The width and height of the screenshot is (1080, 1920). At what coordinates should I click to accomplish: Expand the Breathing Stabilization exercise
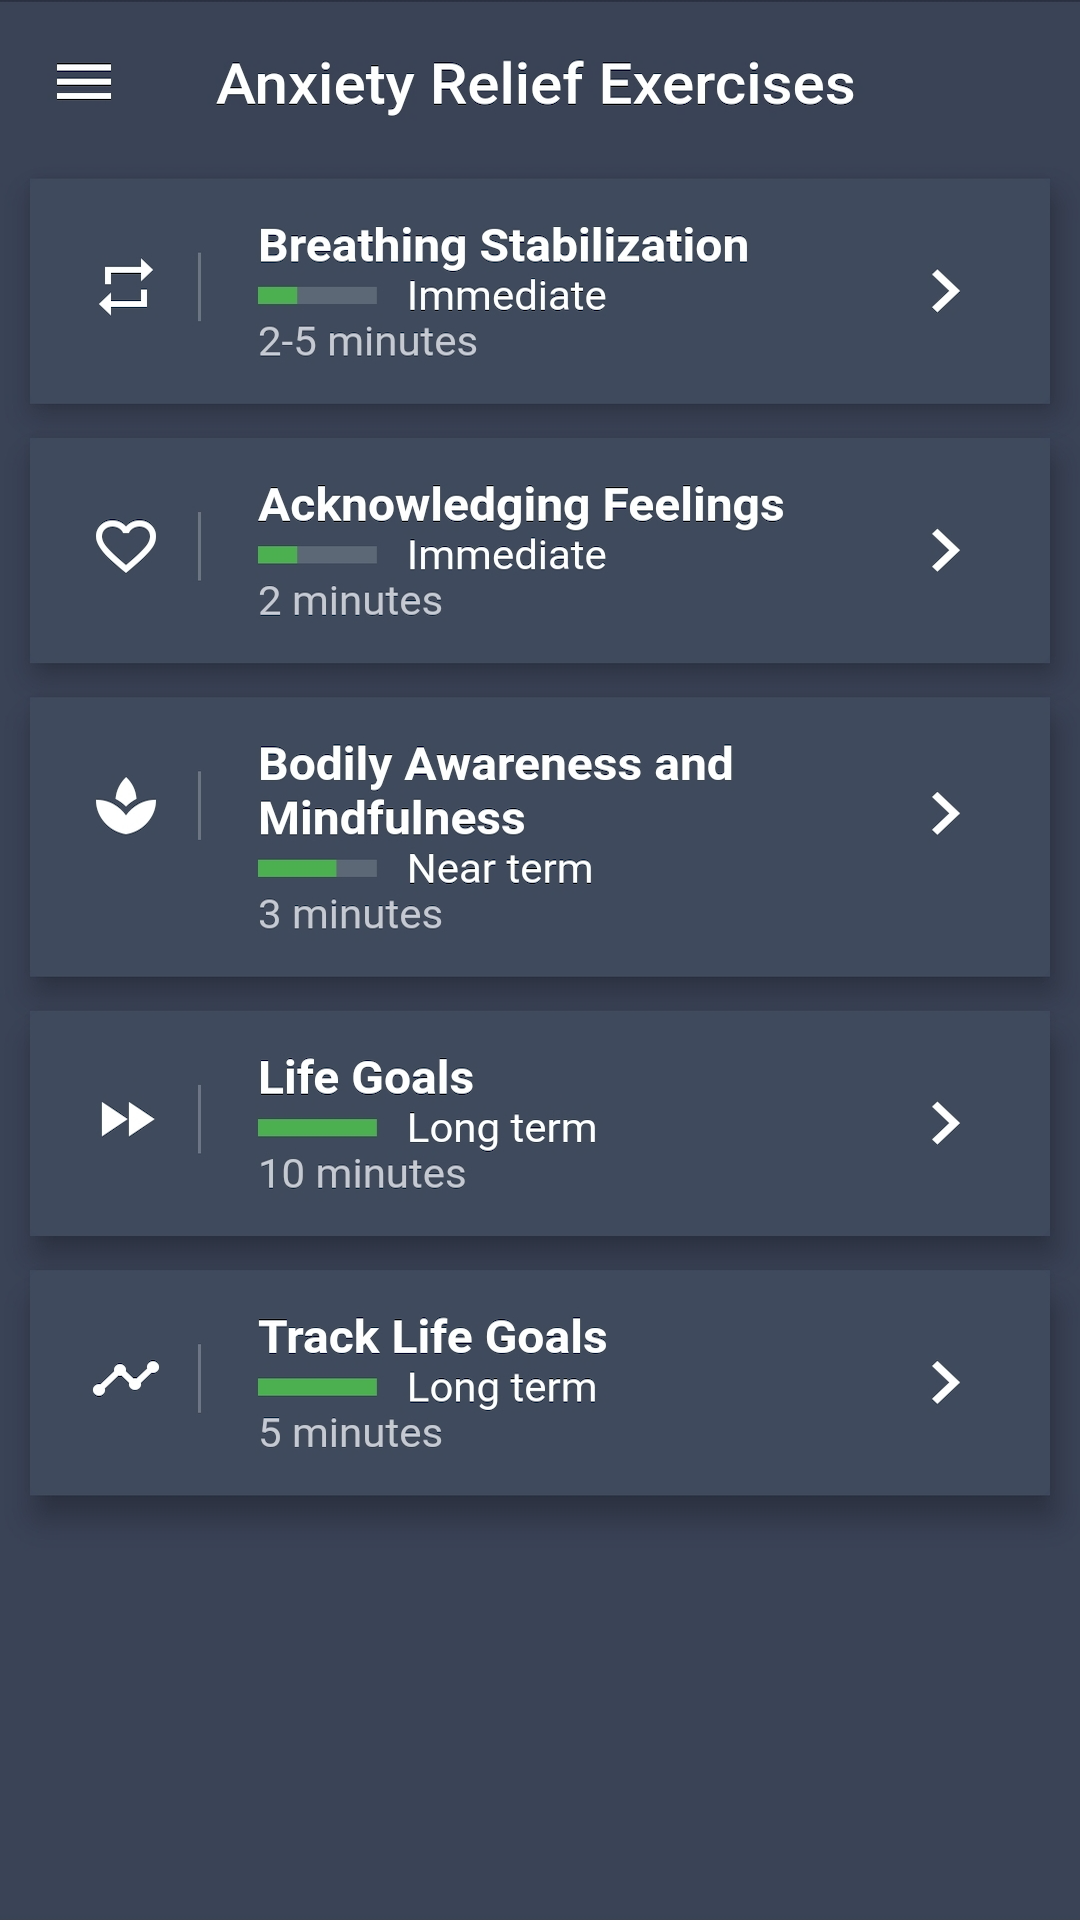pyautogui.click(x=944, y=290)
